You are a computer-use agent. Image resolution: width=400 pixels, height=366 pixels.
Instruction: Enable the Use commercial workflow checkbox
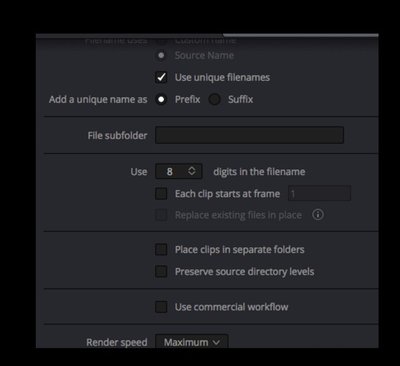click(161, 307)
